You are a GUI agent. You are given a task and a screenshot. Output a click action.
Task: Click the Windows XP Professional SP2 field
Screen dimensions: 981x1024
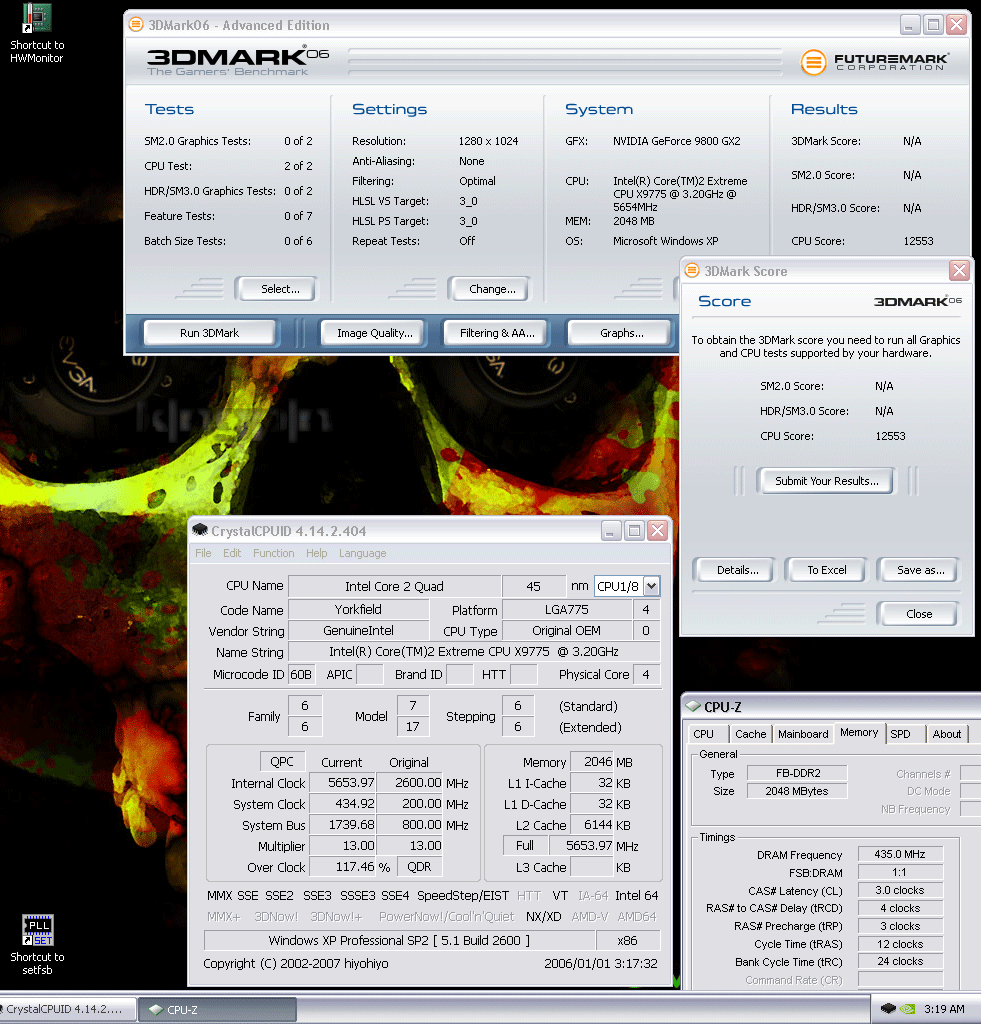[400, 940]
